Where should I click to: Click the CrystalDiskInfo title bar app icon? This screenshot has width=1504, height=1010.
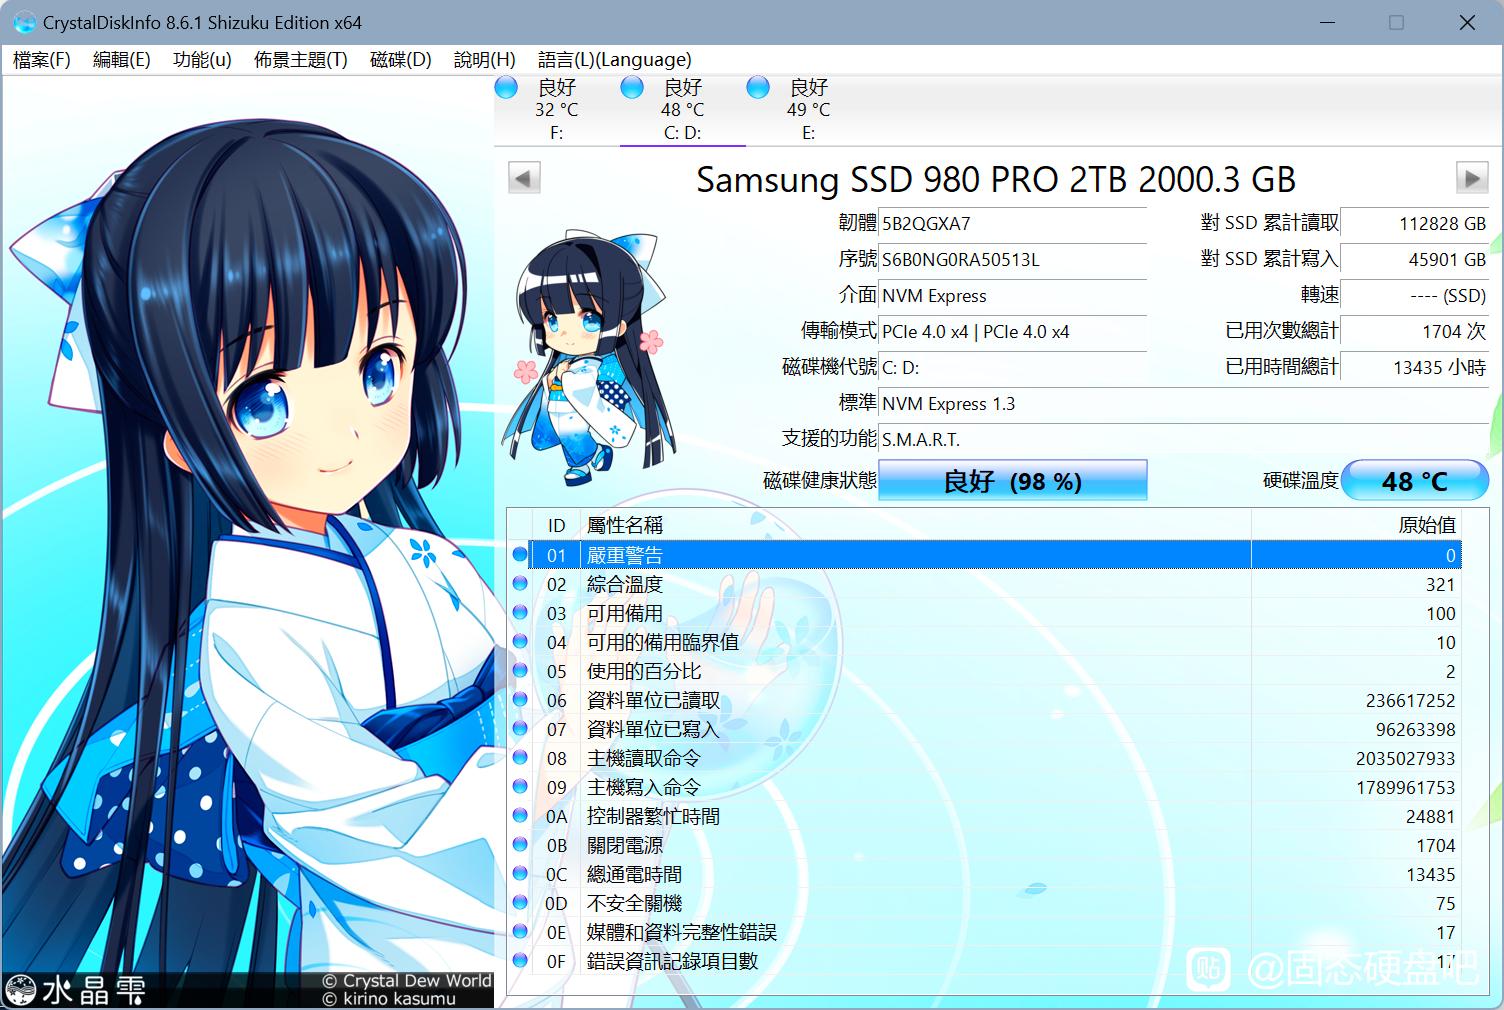coord(24,22)
